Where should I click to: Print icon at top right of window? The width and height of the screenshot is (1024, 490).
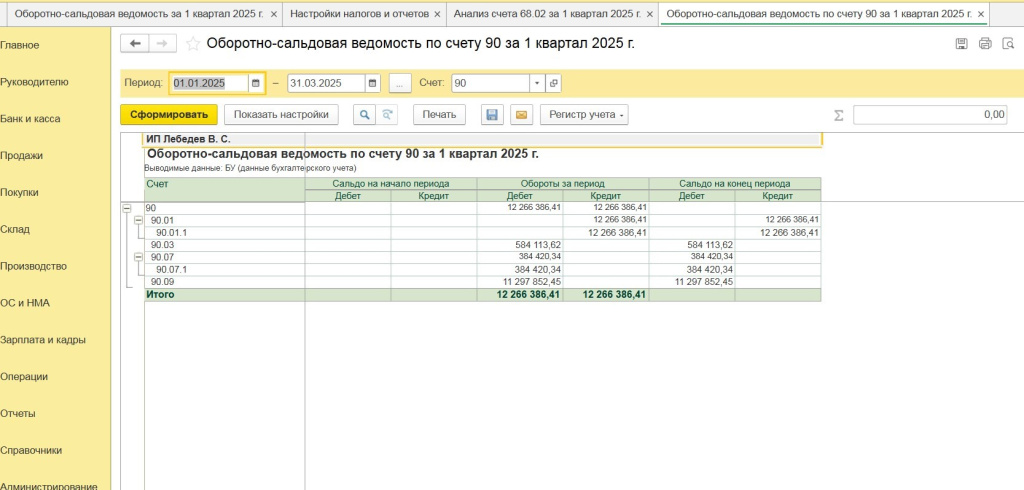coord(985,44)
